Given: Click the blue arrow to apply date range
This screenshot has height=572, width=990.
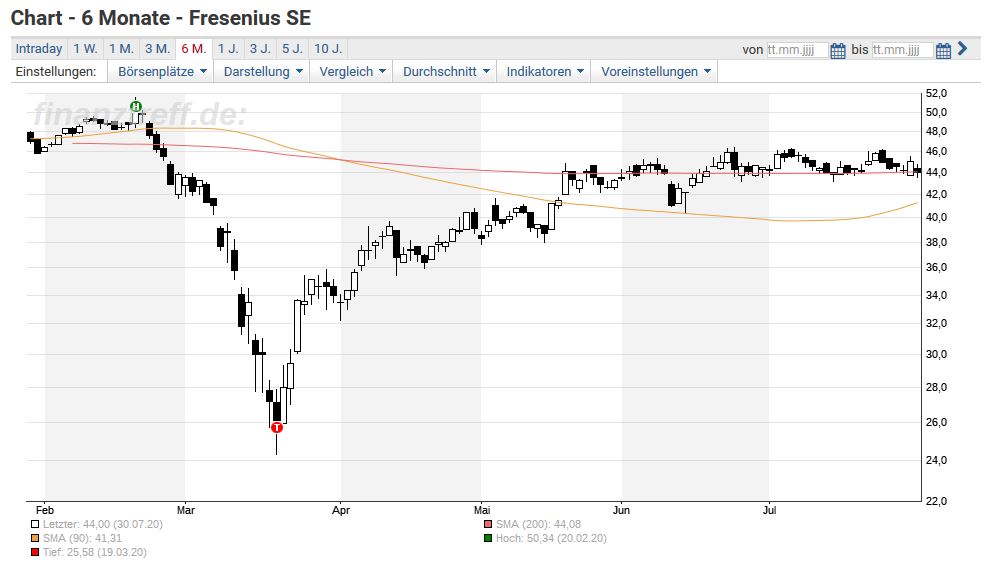Looking at the screenshot, I should pos(962,49).
